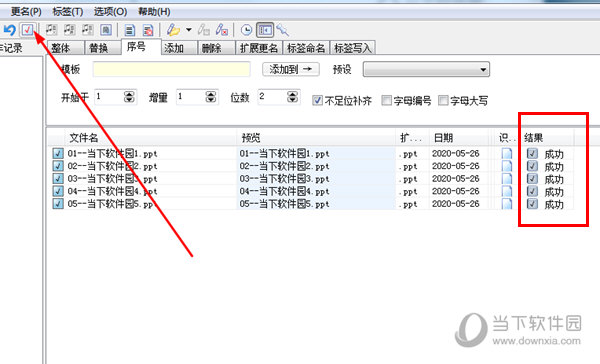Enable the 字母大写 checkbox
The image size is (600, 364).
coord(443,100)
